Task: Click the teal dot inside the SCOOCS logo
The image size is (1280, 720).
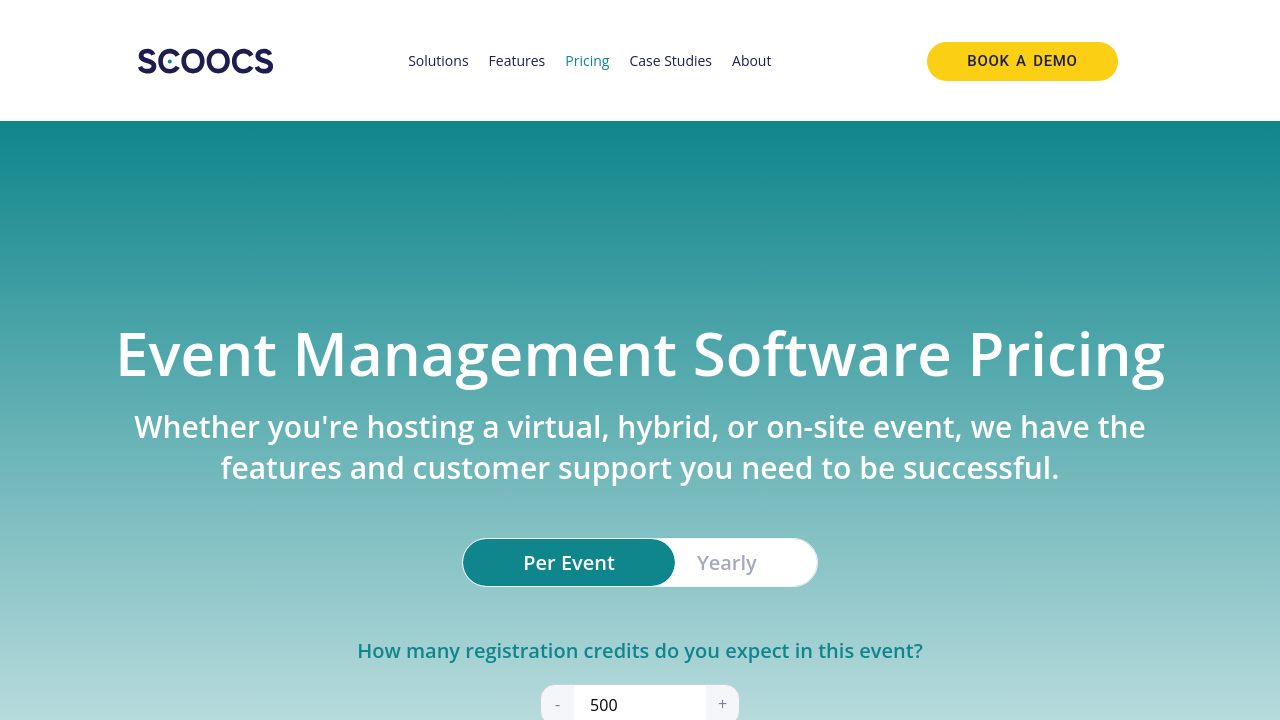Action: pyautogui.click(x=170, y=62)
